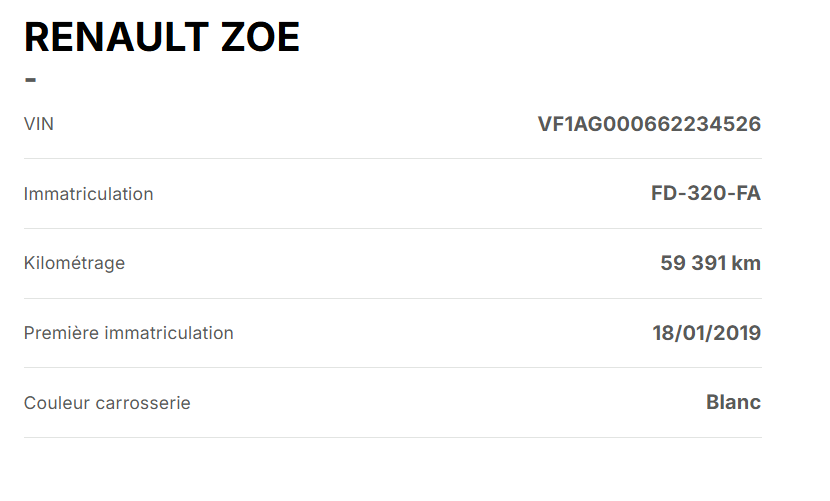Click the word Couleur in the label
Screen dimensions: 830x501
click(57, 403)
